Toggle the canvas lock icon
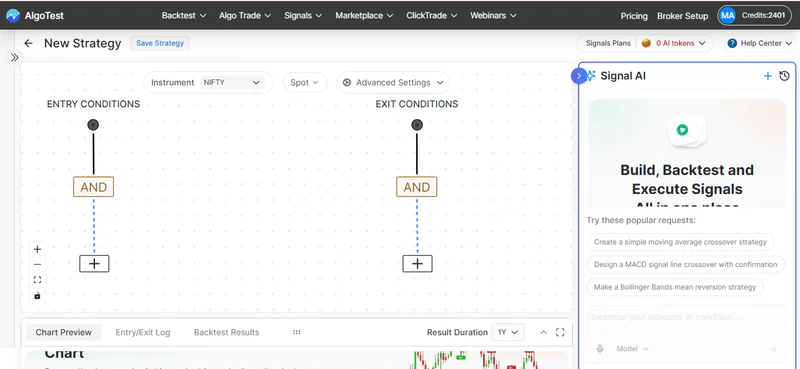800x369 pixels. pos(37,296)
